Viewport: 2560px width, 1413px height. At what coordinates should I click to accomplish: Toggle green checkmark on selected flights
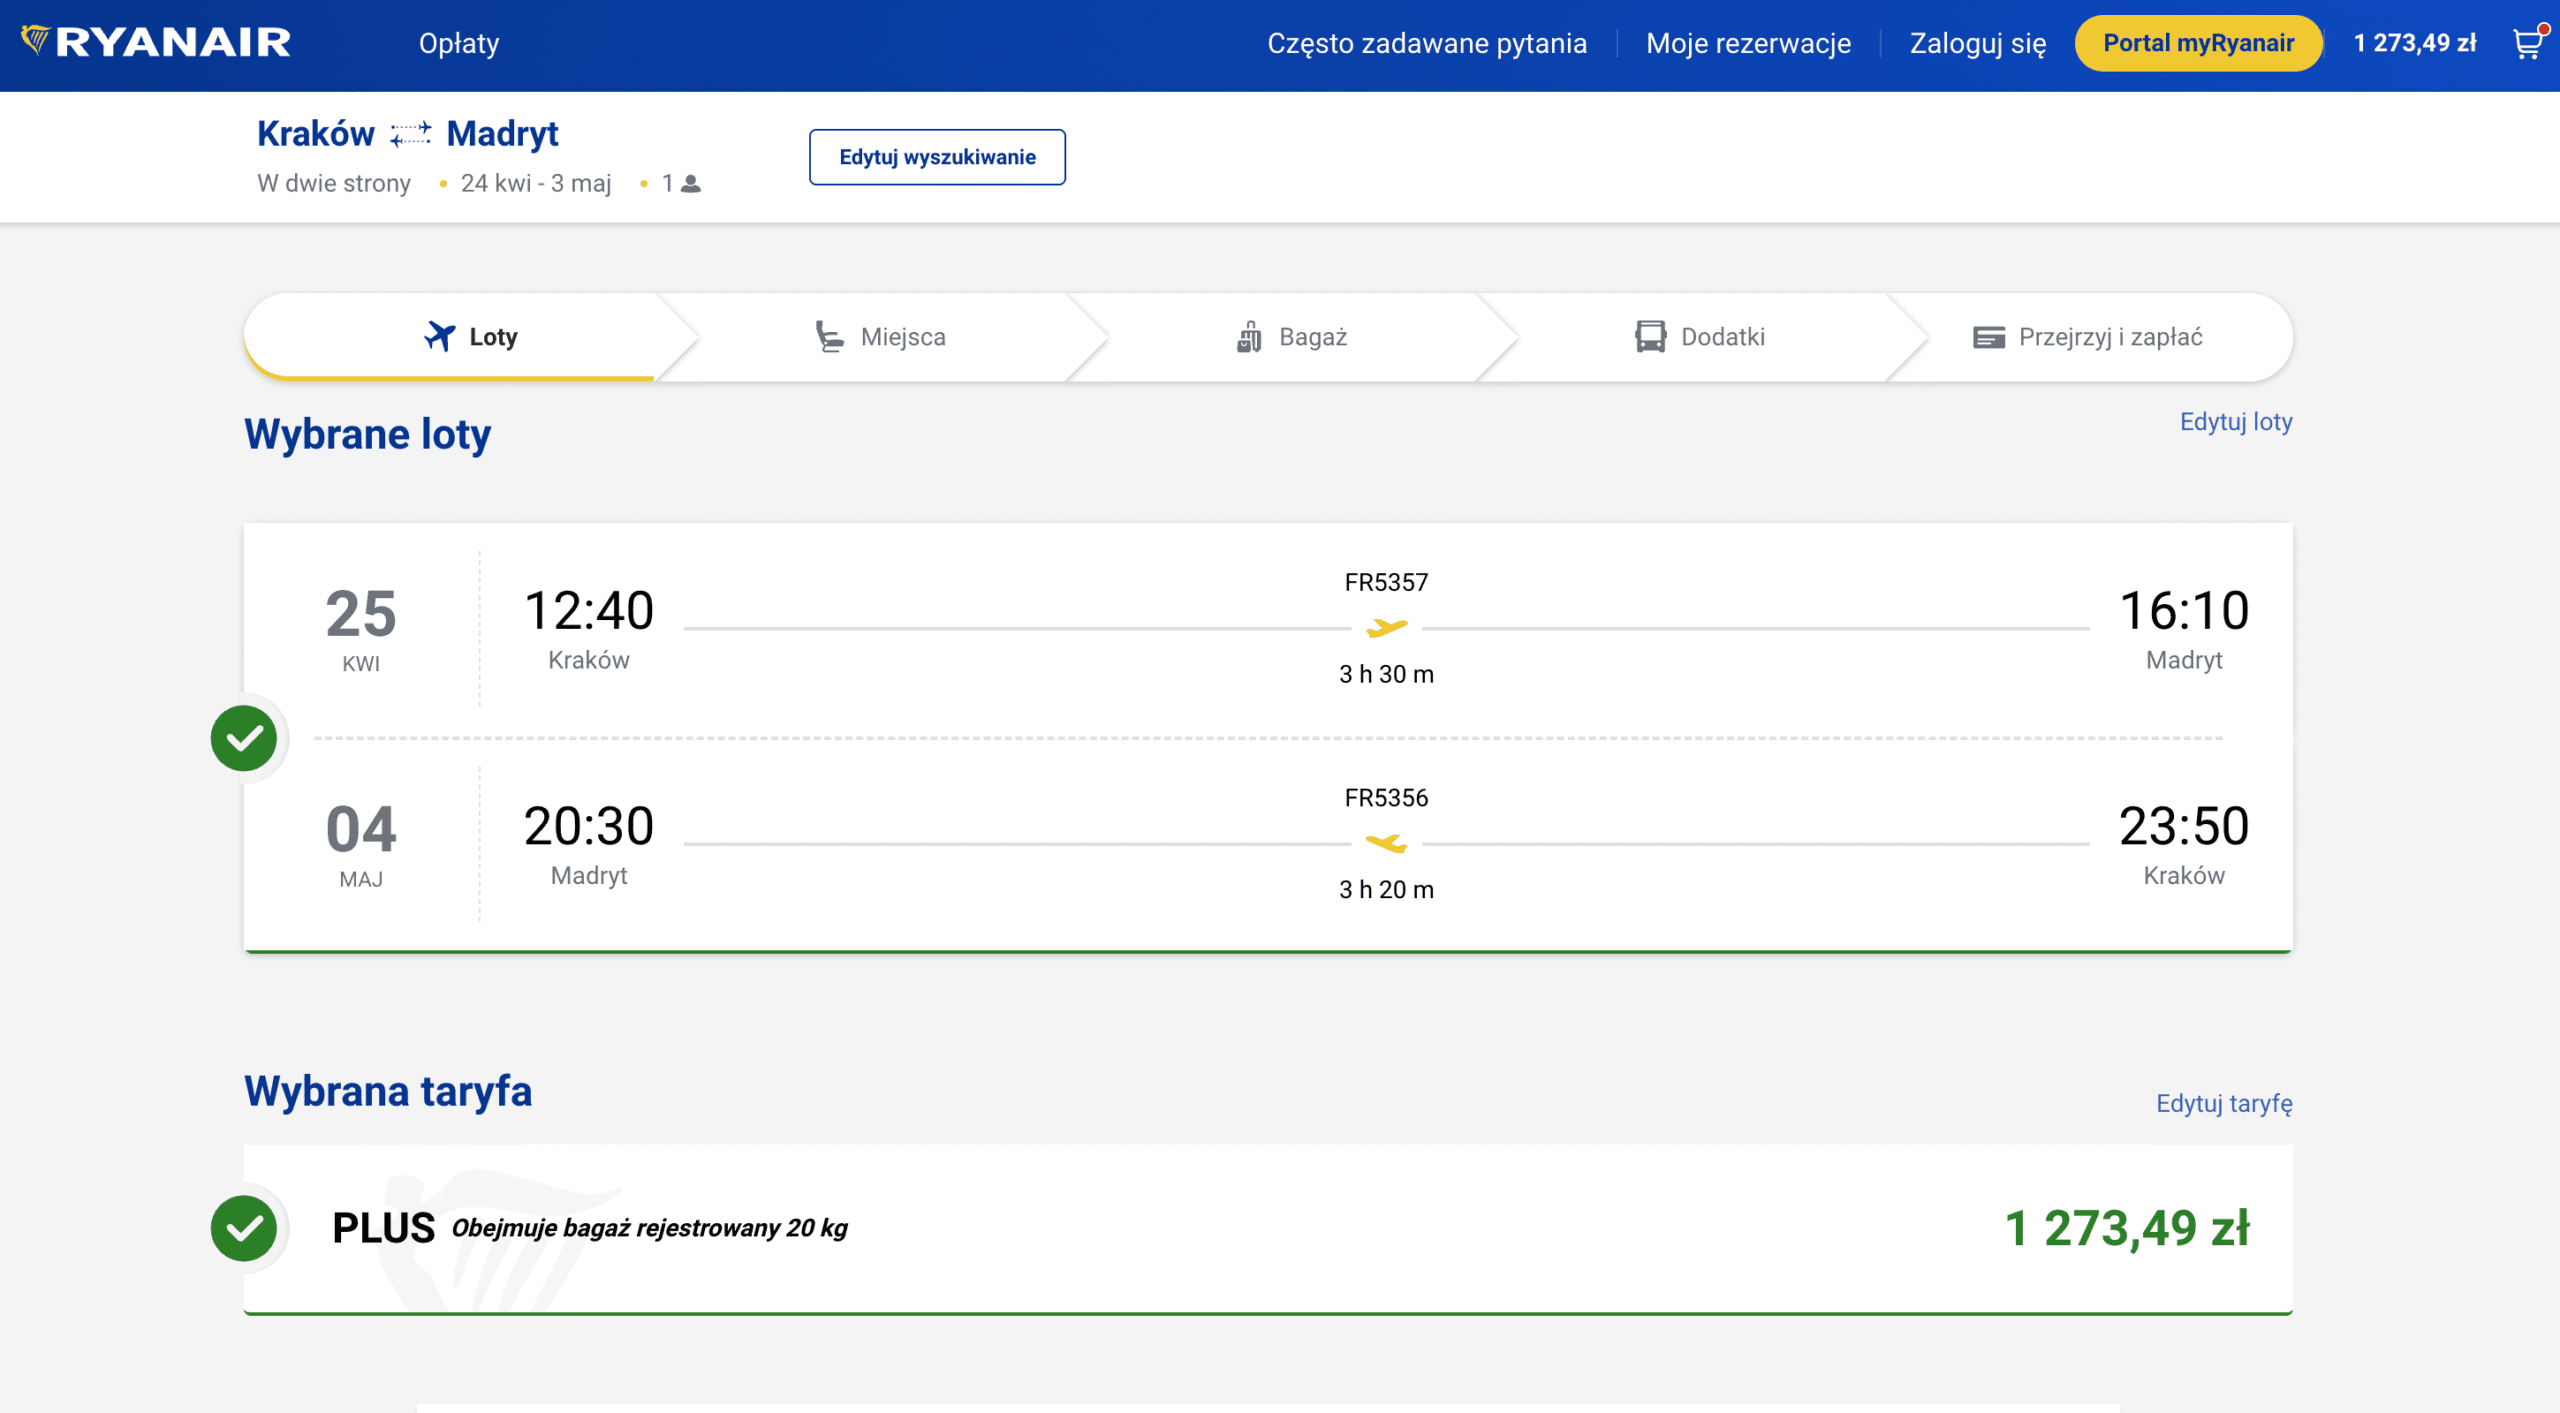pyautogui.click(x=244, y=738)
